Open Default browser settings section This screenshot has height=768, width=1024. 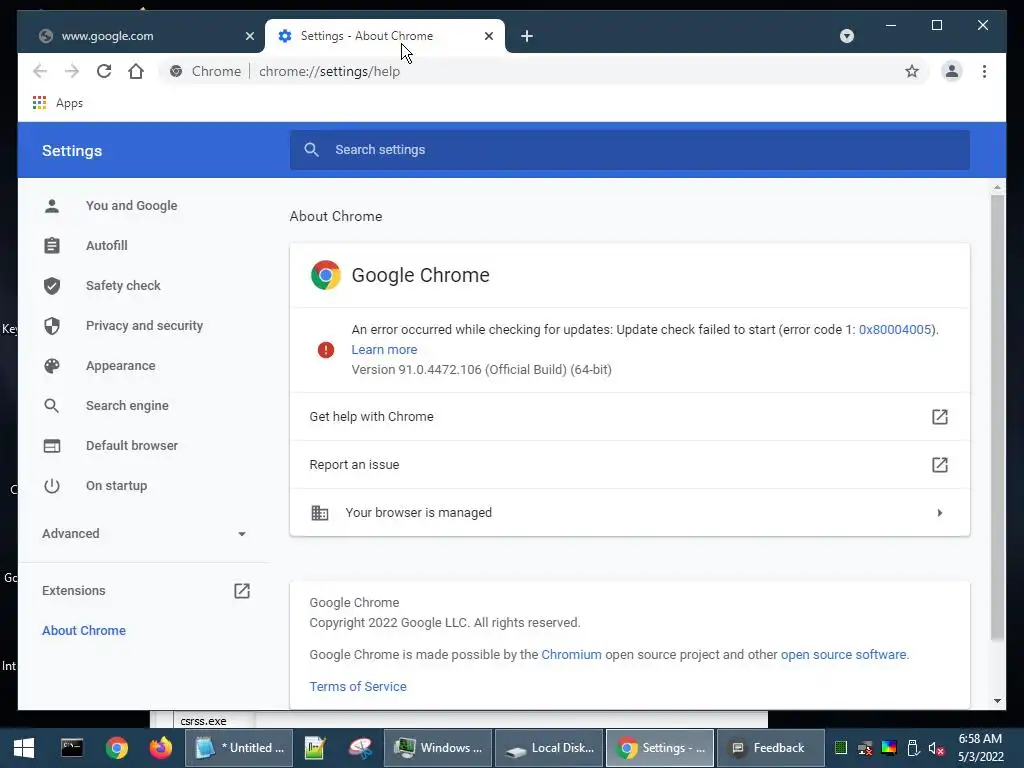[131, 445]
